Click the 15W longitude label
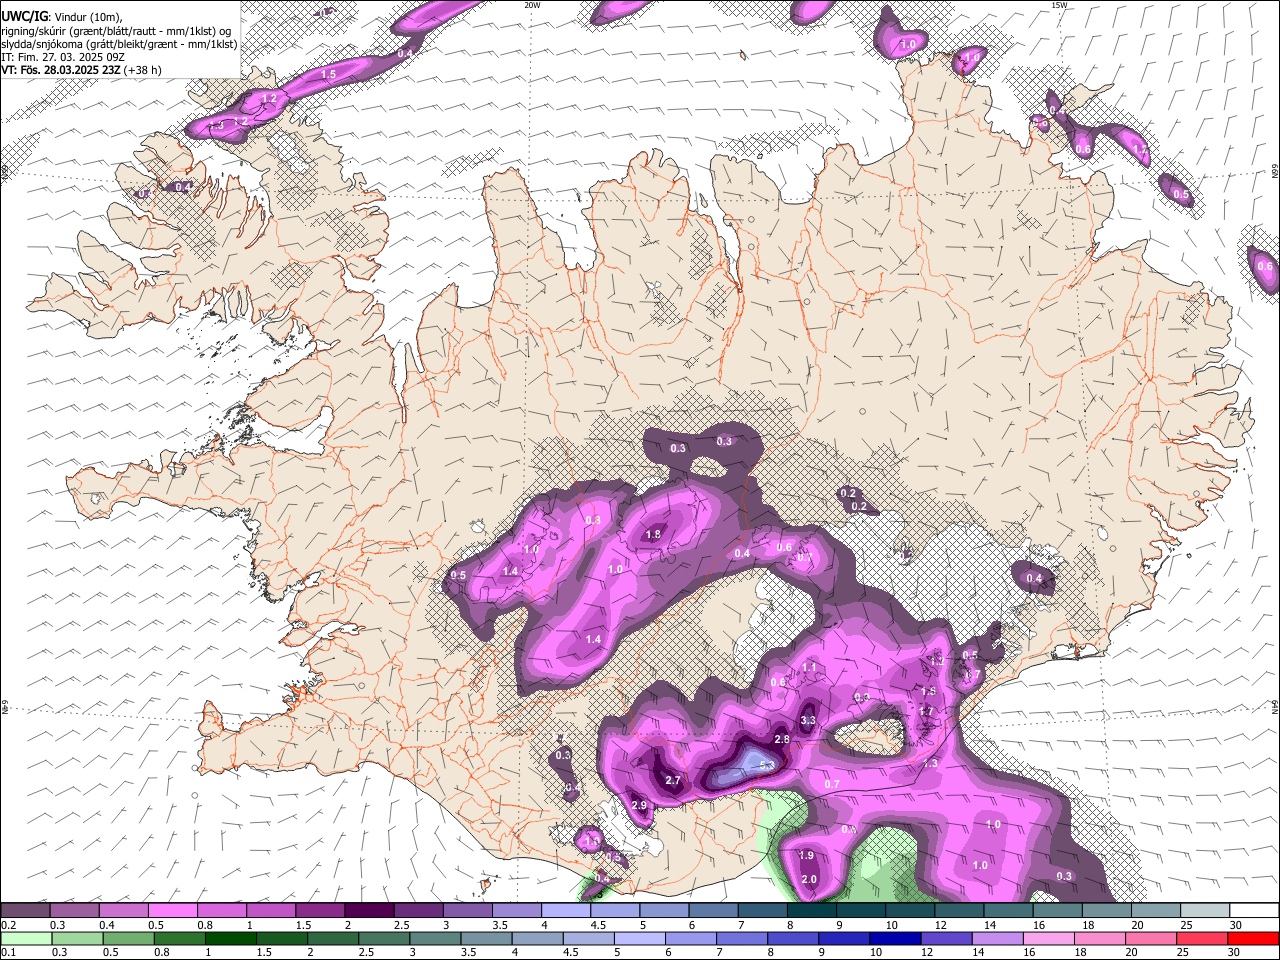Screen dimensions: 1280x960 click(1059, 5)
